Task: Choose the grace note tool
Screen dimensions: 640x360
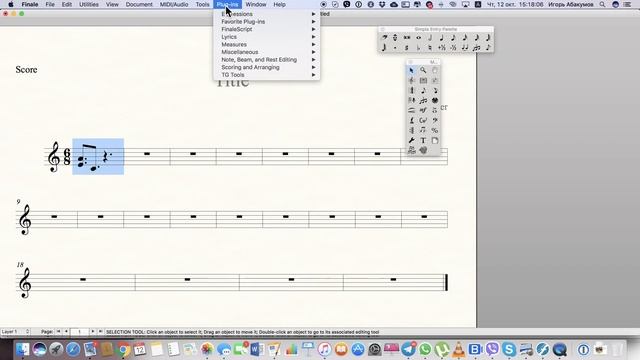Action: click(488, 48)
